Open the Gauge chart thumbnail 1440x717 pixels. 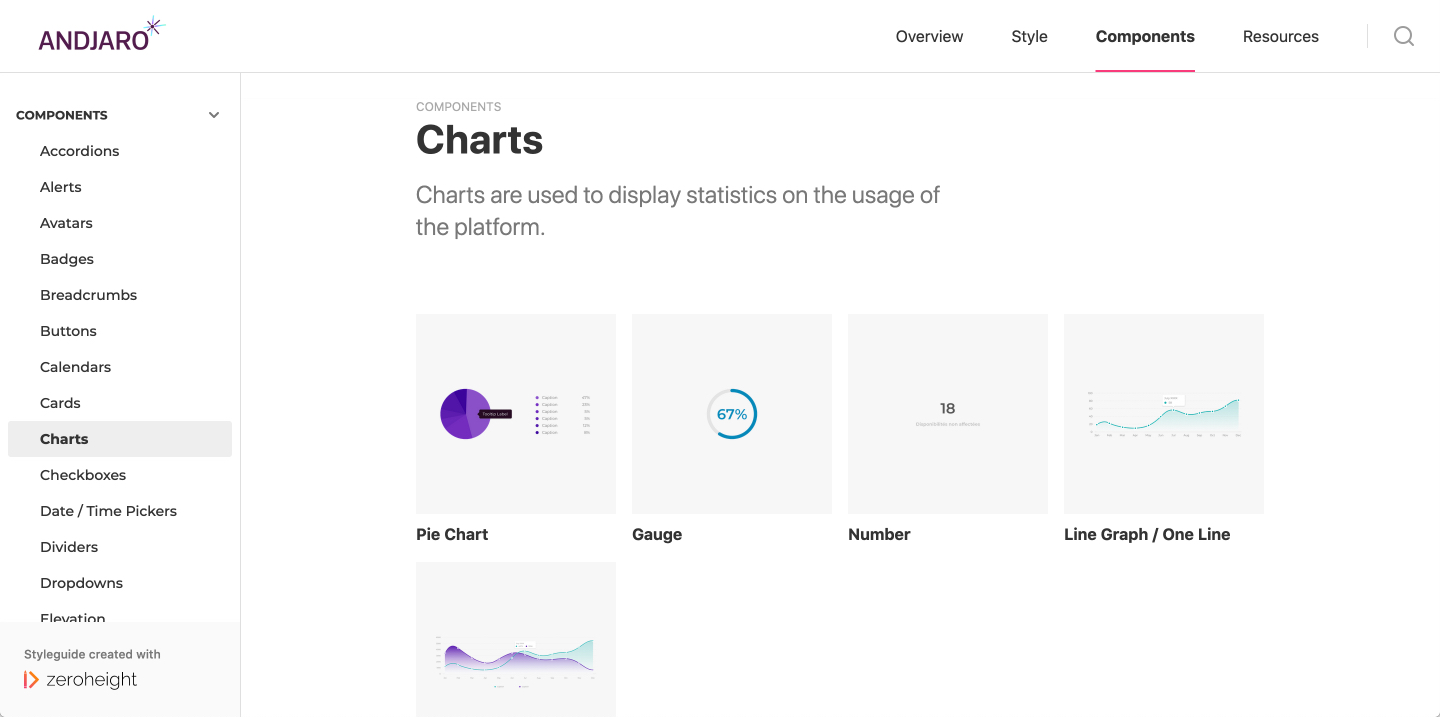732,414
